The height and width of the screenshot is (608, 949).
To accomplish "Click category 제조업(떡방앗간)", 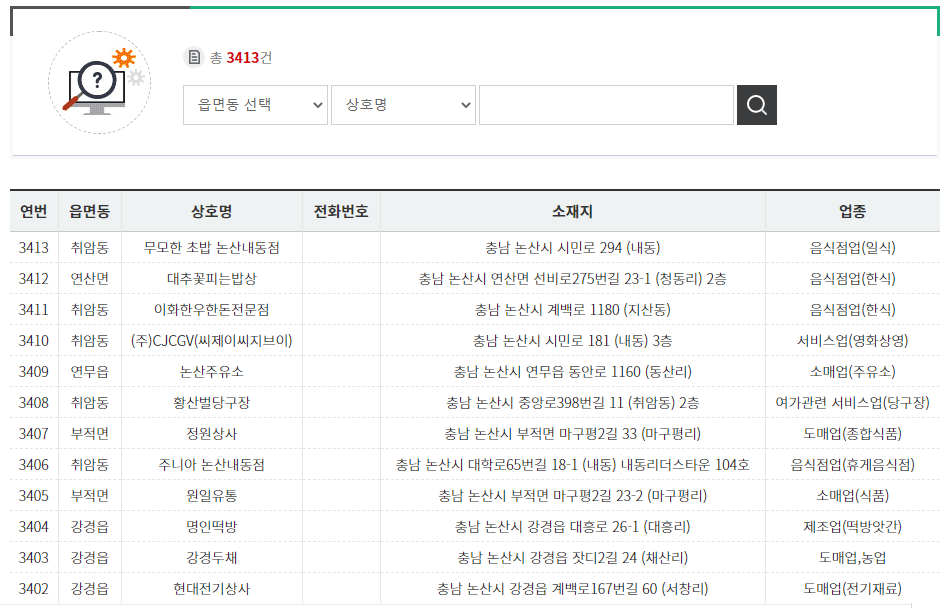I will (x=852, y=527).
